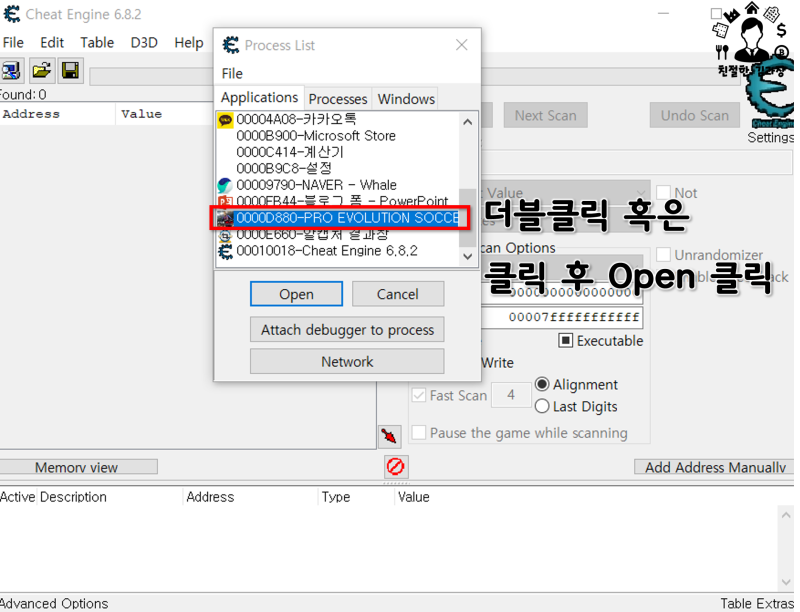Click the Cancel button

(x=398, y=294)
